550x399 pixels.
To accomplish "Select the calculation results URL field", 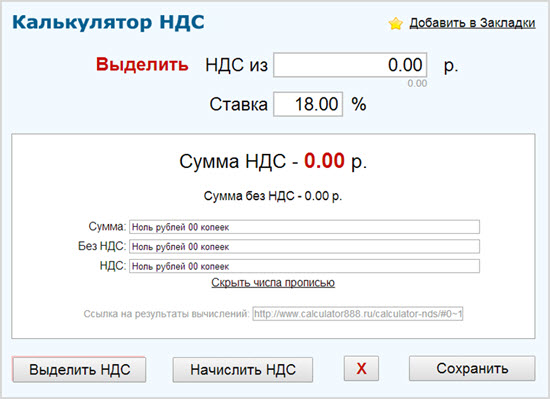I will coord(358,313).
